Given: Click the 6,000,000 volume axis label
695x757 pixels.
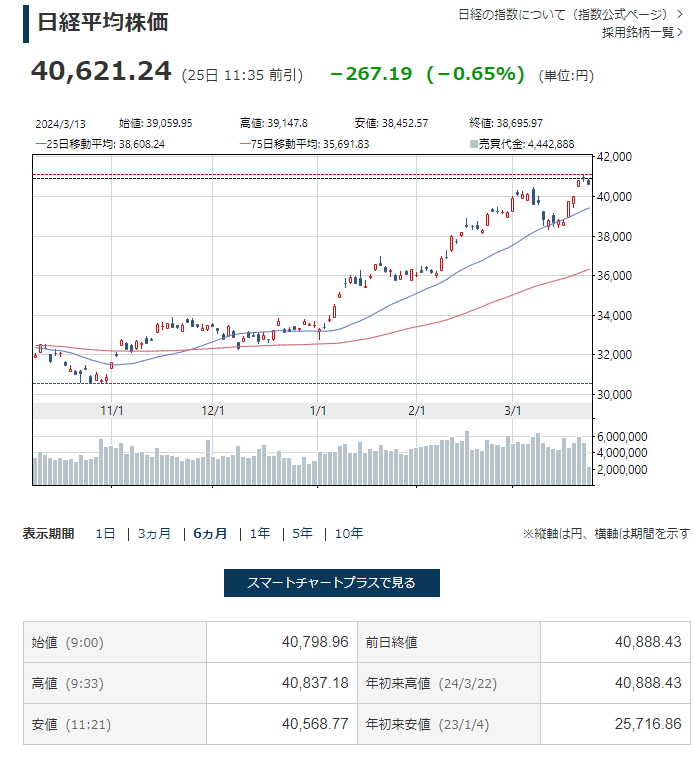Looking at the screenshot, I should click(x=622, y=437).
